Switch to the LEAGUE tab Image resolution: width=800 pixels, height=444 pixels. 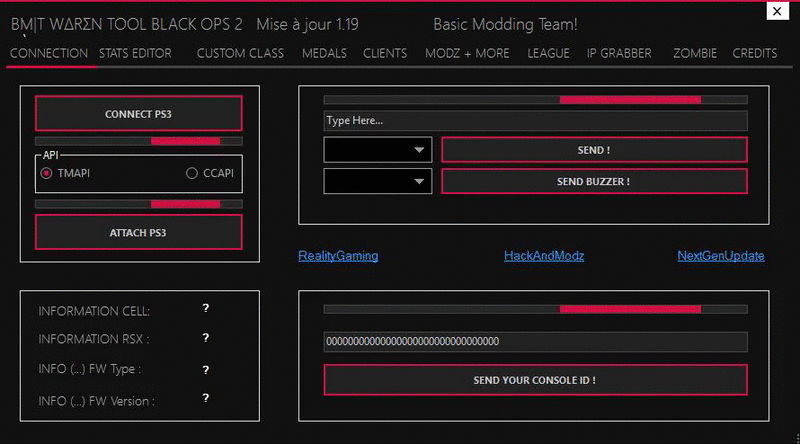coord(548,53)
